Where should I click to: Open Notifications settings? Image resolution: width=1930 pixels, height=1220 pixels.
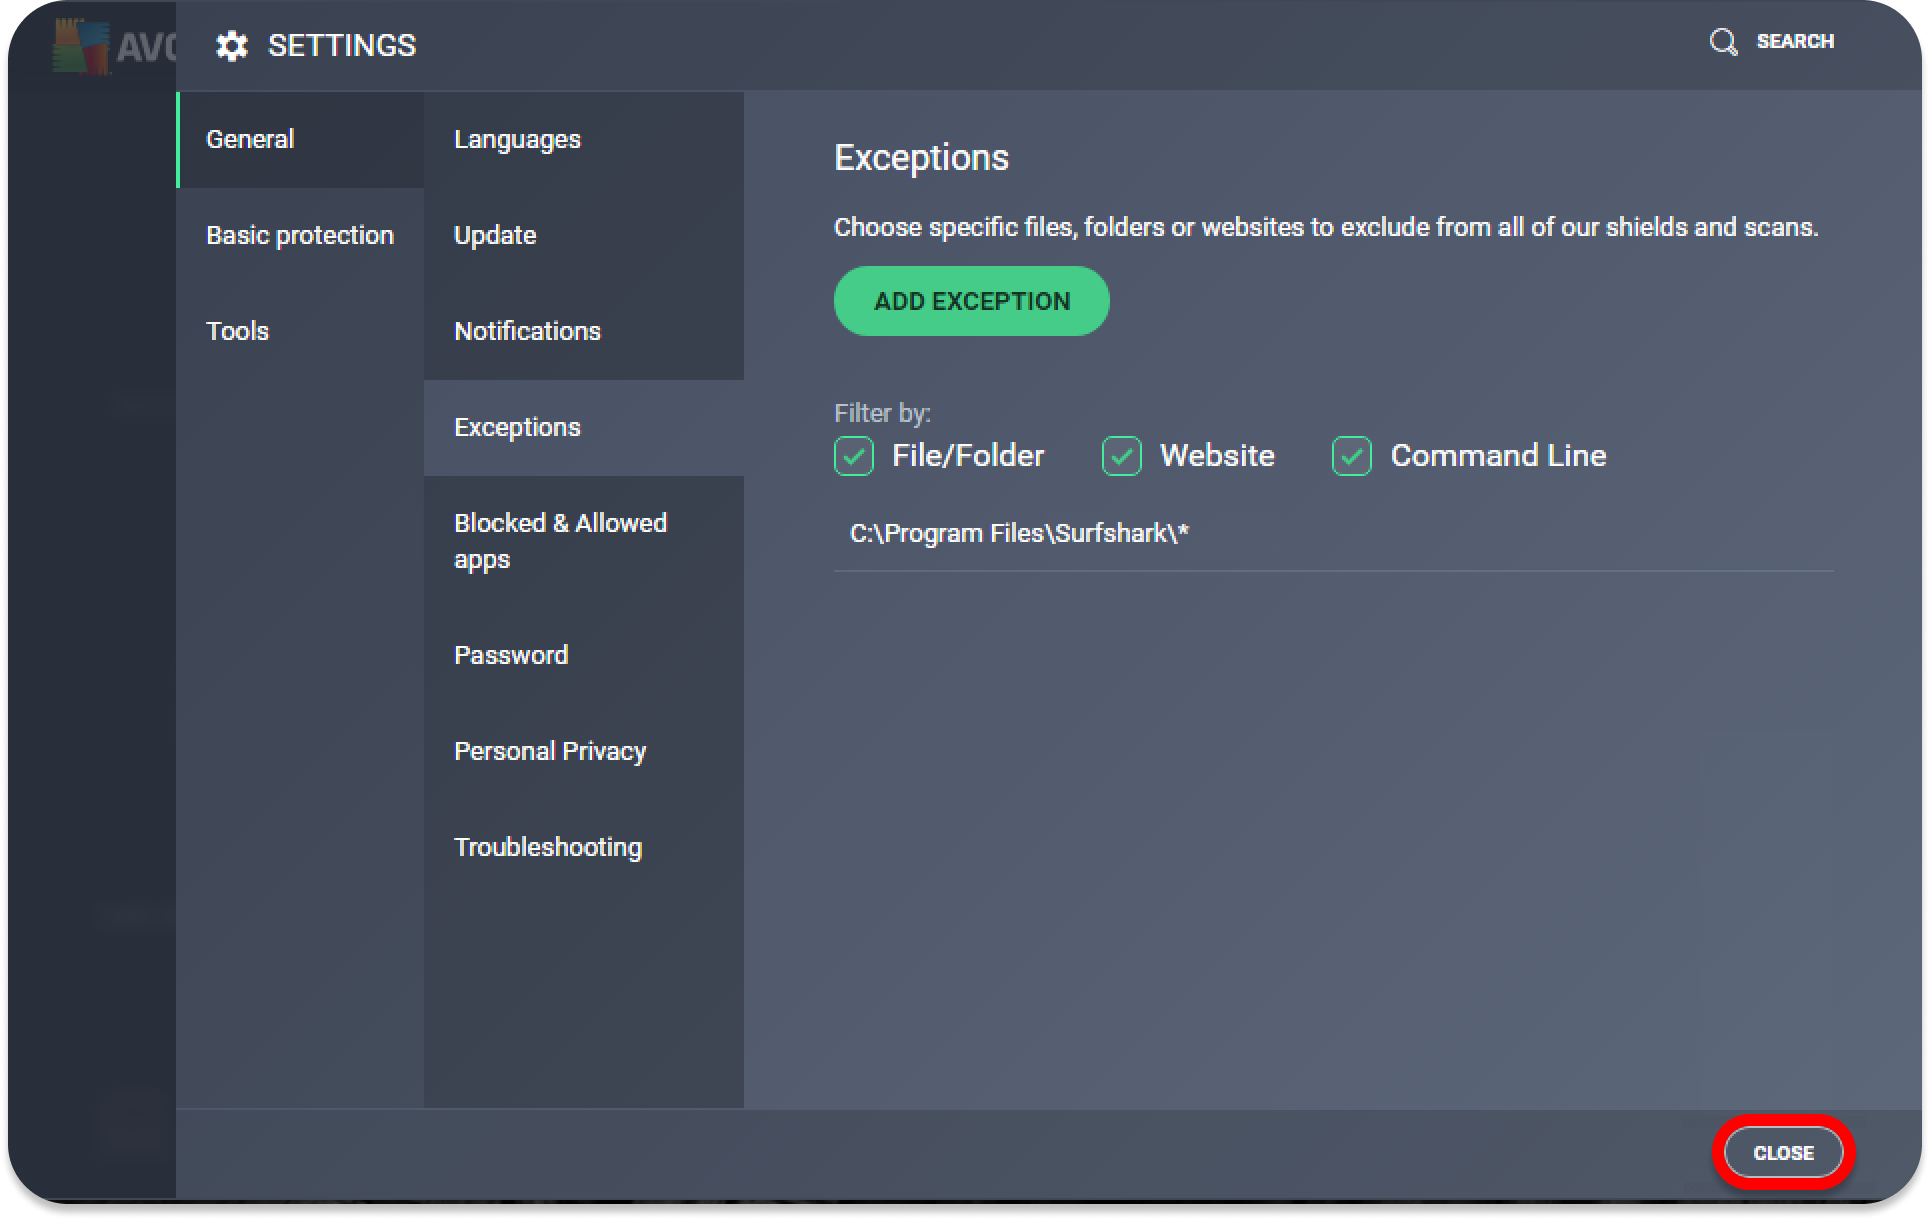point(527,331)
